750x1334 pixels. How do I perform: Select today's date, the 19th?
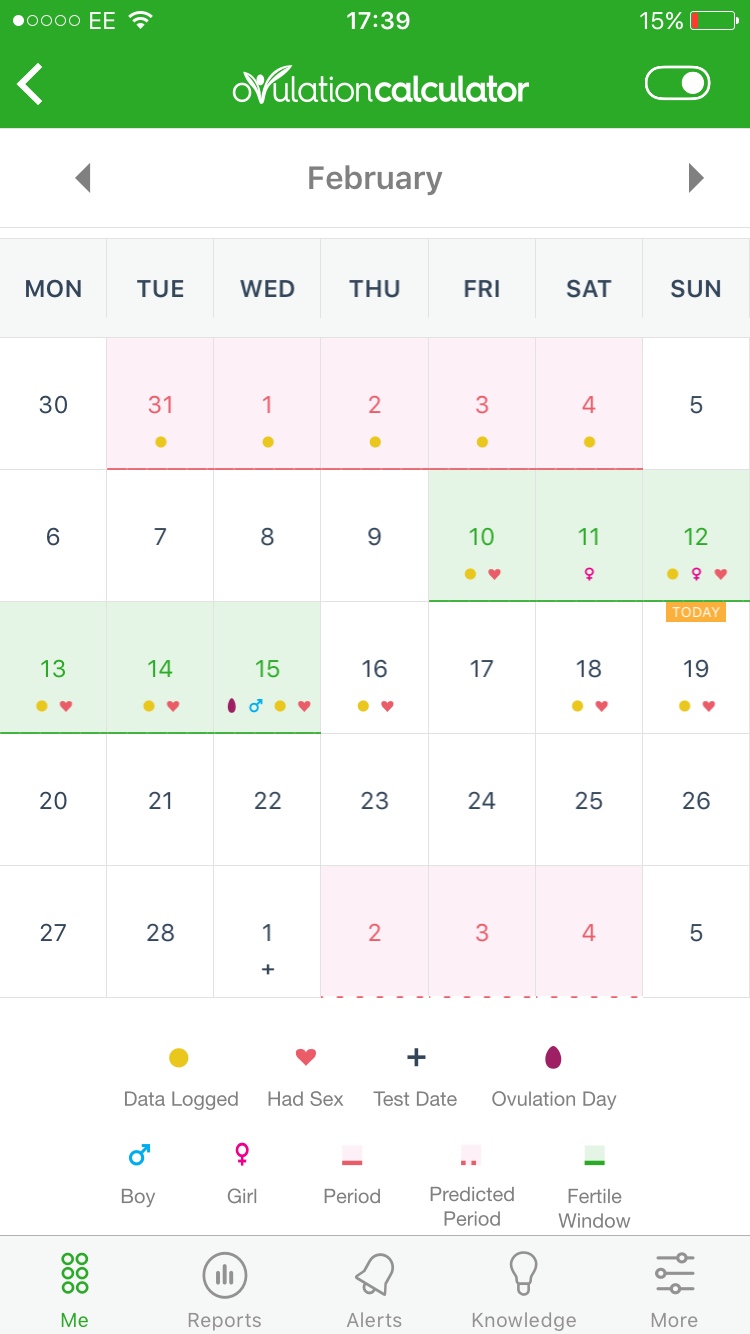click(696, 668)
